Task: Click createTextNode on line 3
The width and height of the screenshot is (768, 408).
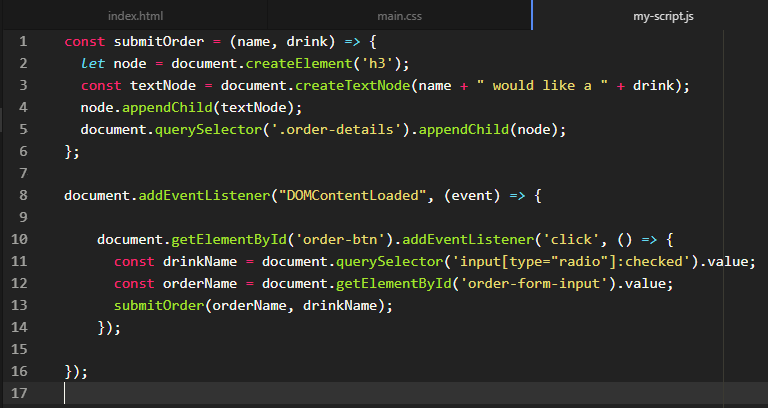Action: [352, 86]
